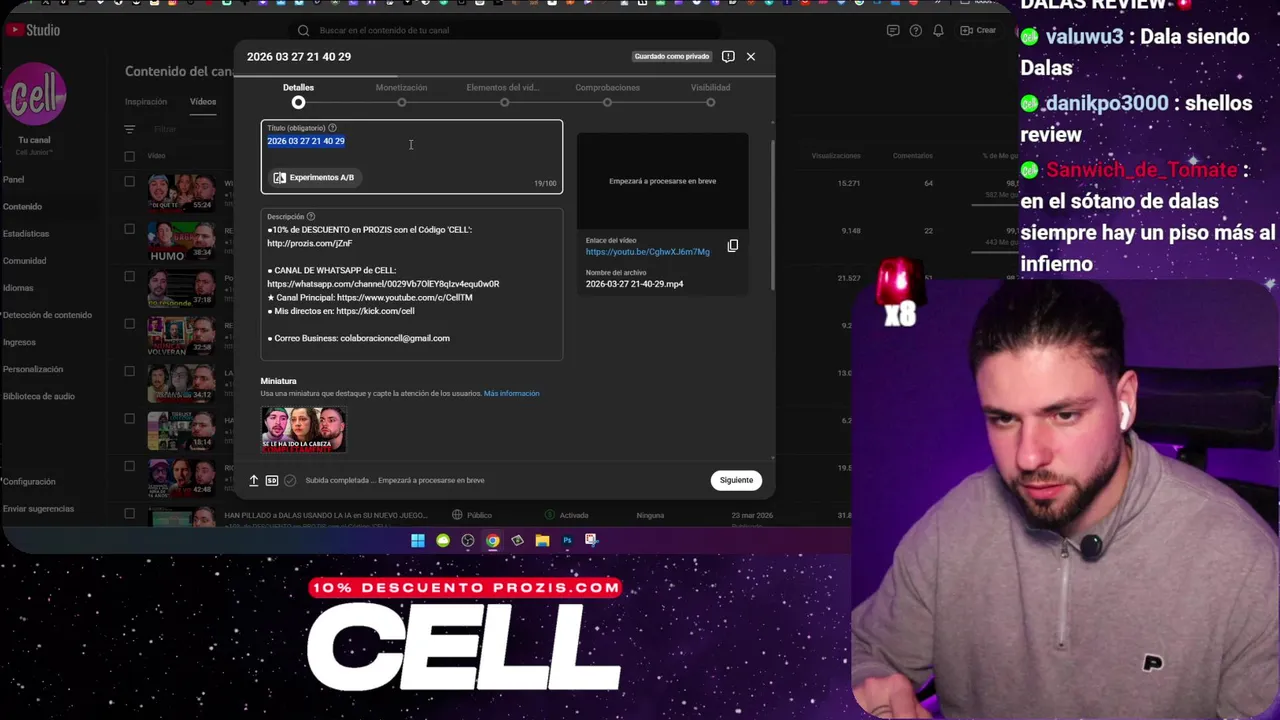The width and height of the screenshot is (1280, 720).
Task: Open the youtu.be video link
Action: tap(647, 252)
